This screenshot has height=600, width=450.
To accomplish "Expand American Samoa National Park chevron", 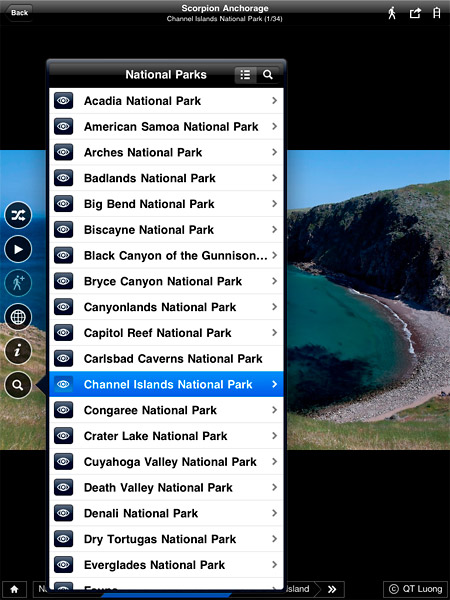I will [x=274, y=127].
